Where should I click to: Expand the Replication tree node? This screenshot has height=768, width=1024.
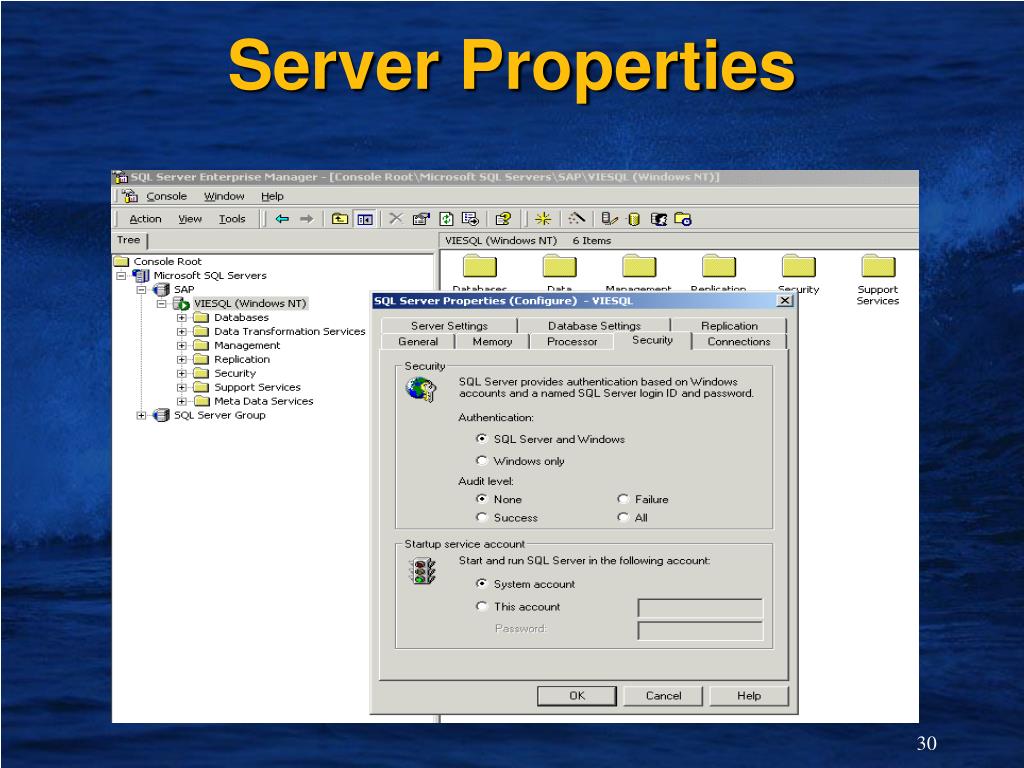(182, 359)
